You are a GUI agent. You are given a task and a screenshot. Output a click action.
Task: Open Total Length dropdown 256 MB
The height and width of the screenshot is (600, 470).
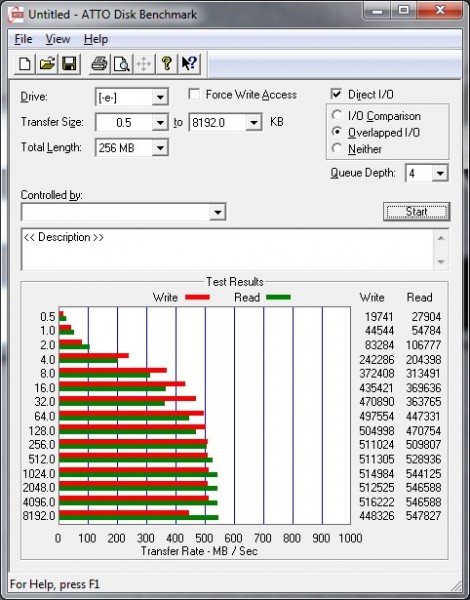[x=160, y=148]
